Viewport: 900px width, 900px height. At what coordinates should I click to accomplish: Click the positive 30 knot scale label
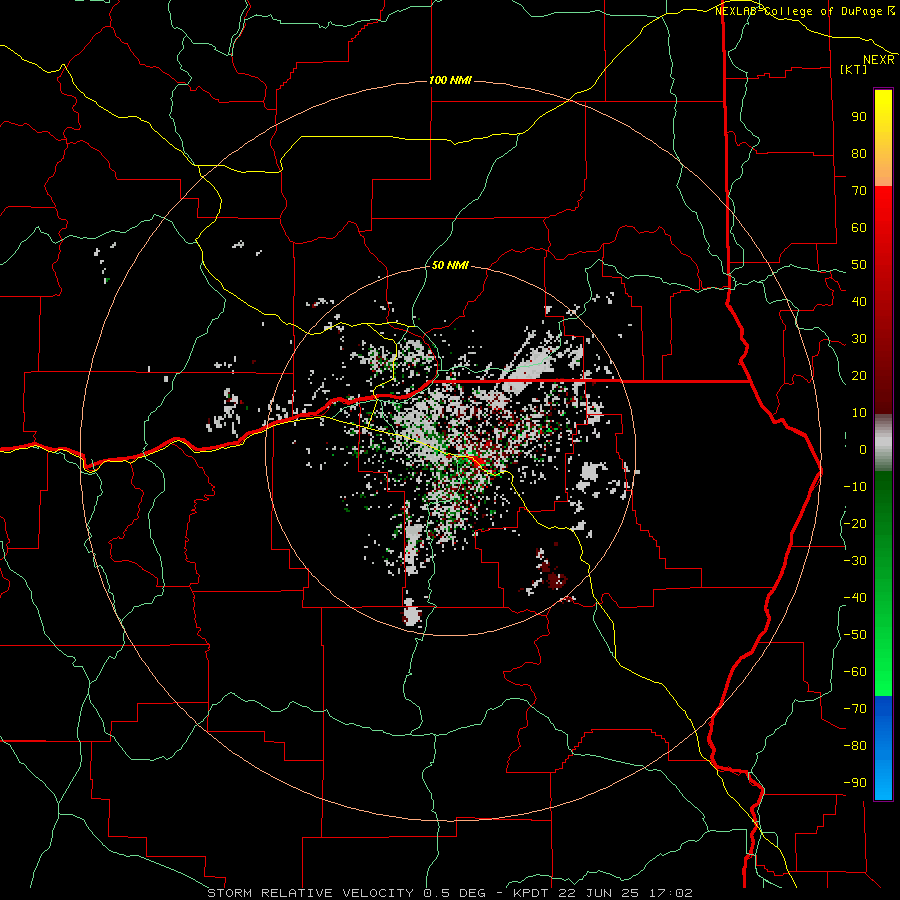pos(859,339)
